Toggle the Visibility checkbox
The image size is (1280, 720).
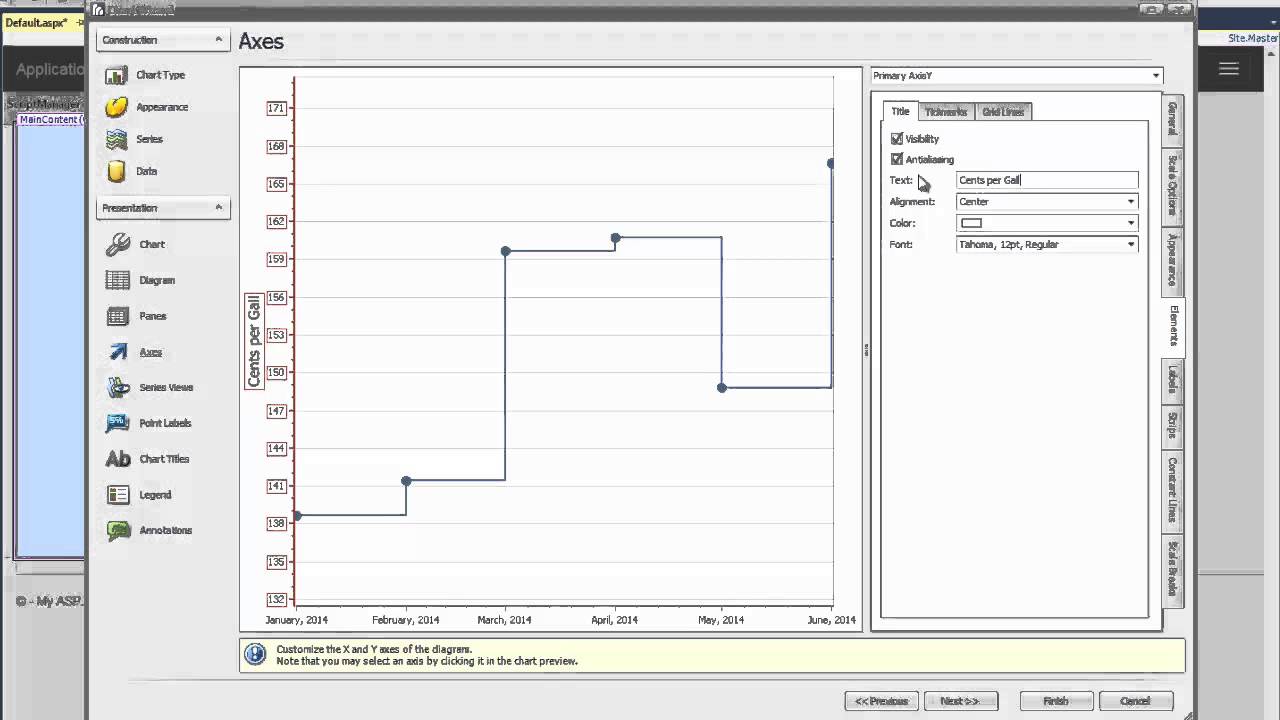(x=897, y=139)
